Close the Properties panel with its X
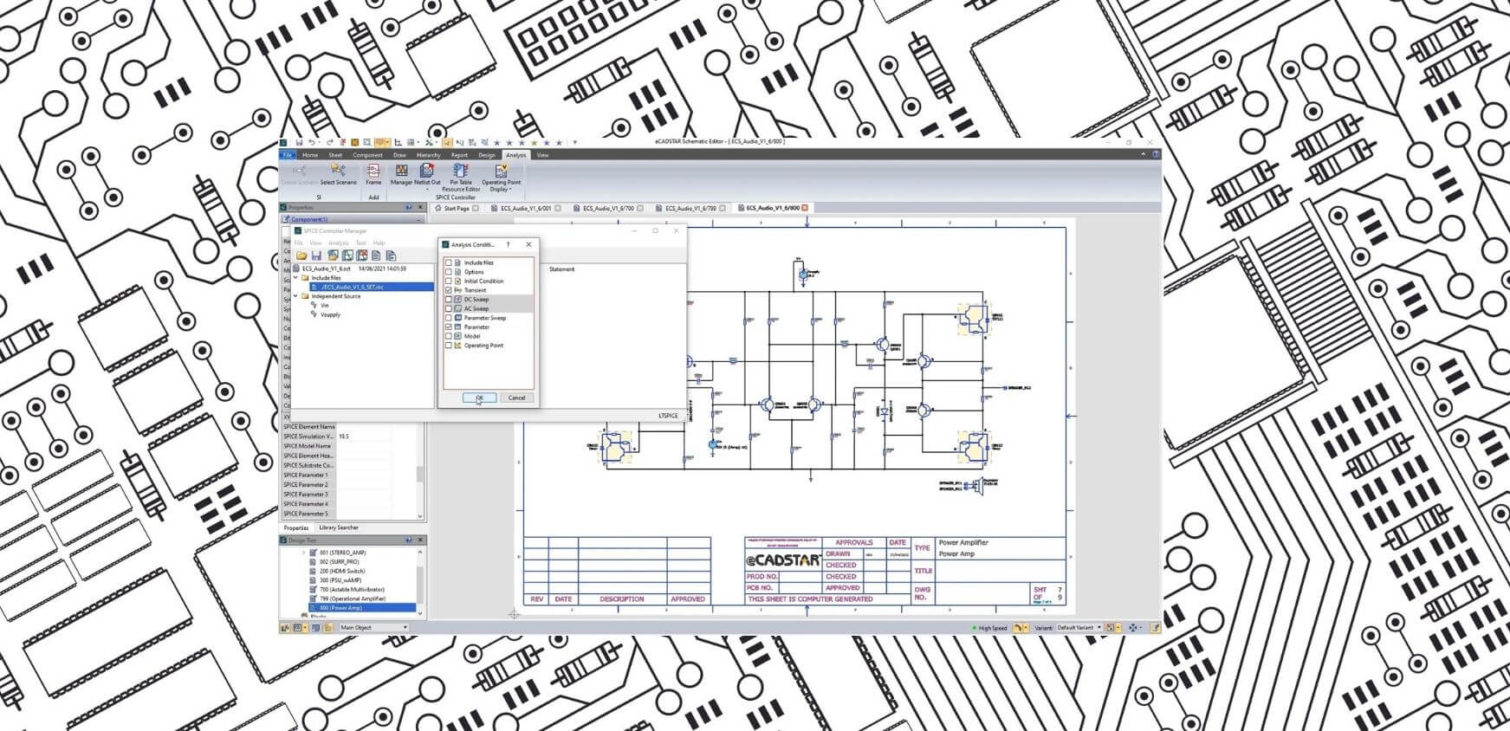The image size is (1510, 731). pyautogui.click(x=420, y=207)
